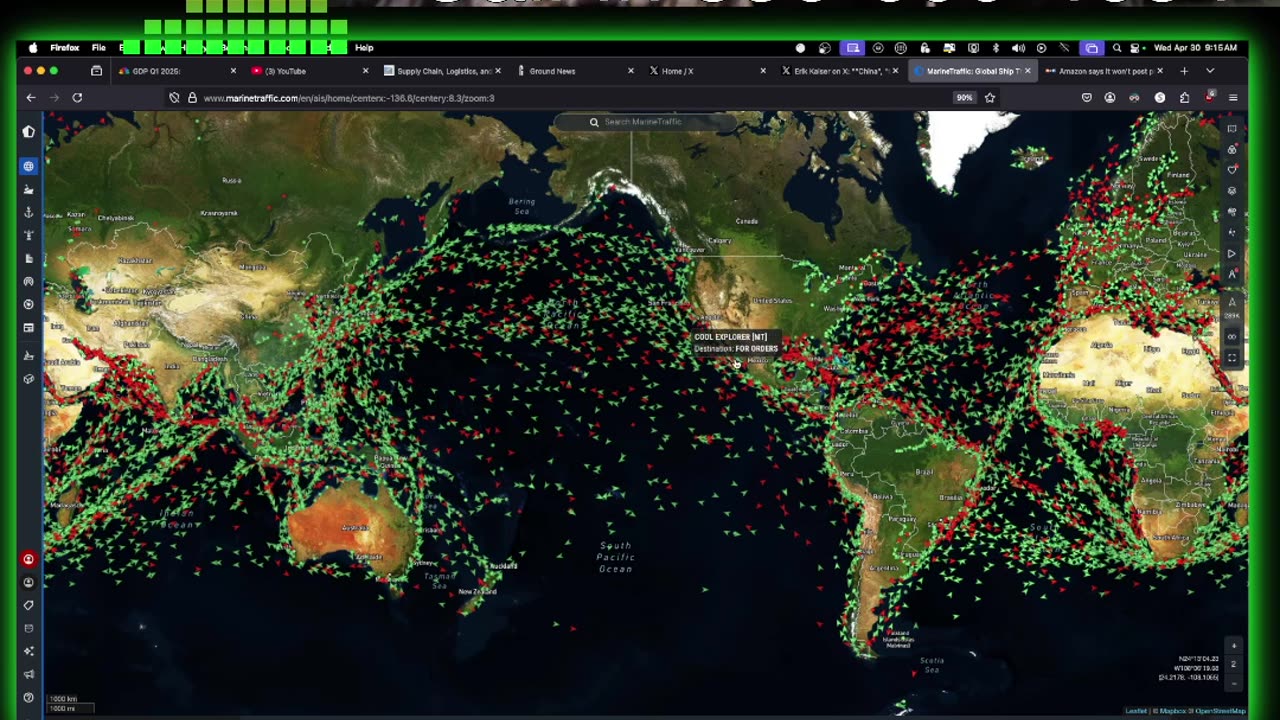The height and width of the screenshot is (720, 1280).
Task: Close the MarineTraffic tab
Action: click(x=1027, y=71)
